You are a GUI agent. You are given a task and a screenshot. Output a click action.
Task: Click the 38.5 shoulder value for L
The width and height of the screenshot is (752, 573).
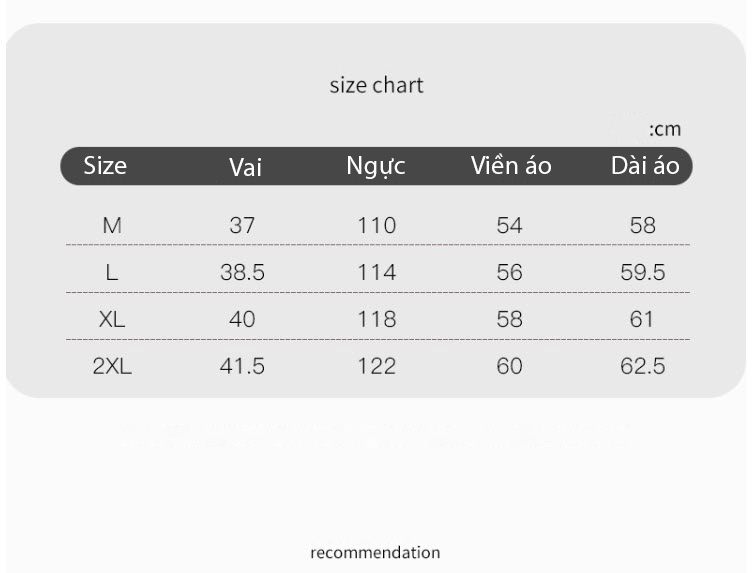click(242, 272)
